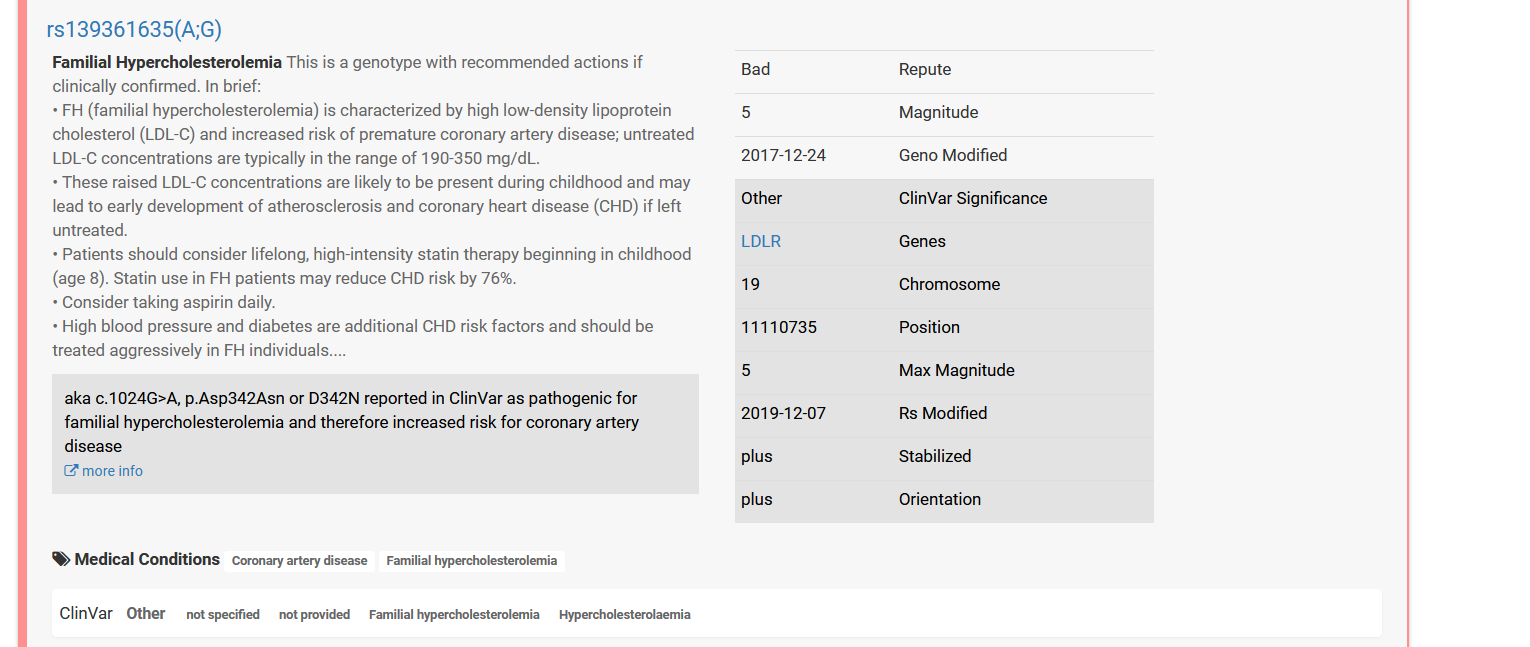Screen dimensions: 1530x647
Task: Select the Hypercholesterolaemia tag
Action: pos(625,615)
